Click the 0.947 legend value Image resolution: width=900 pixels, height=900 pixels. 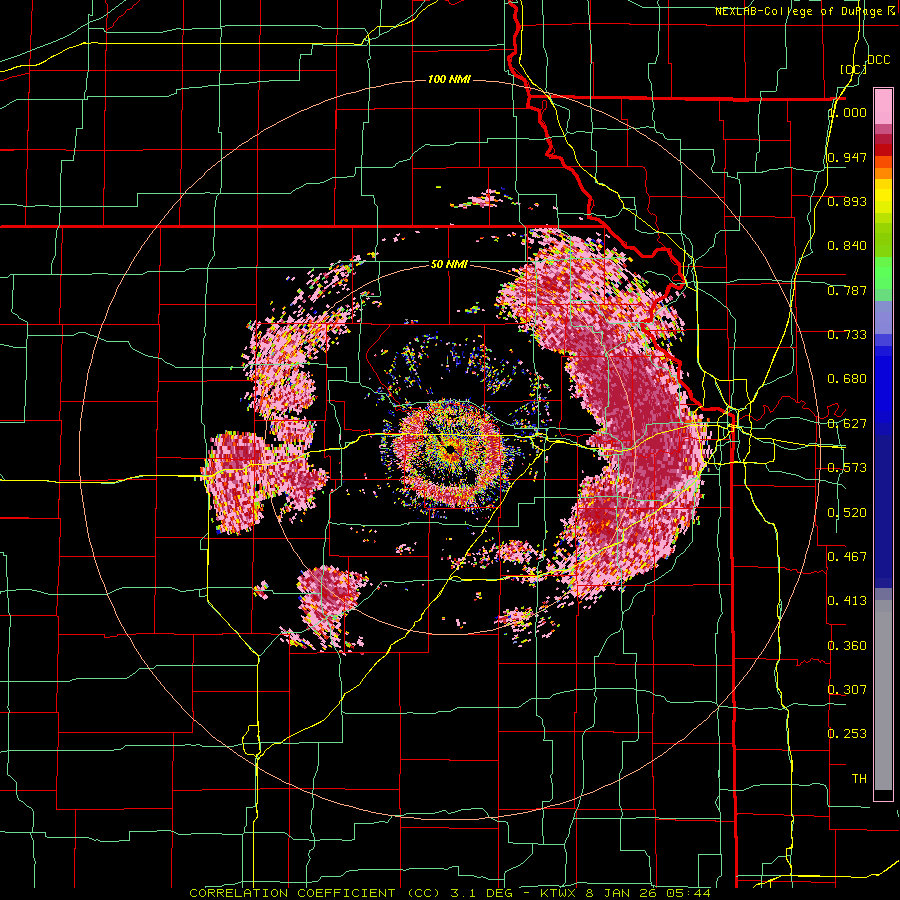coord(847,157)
